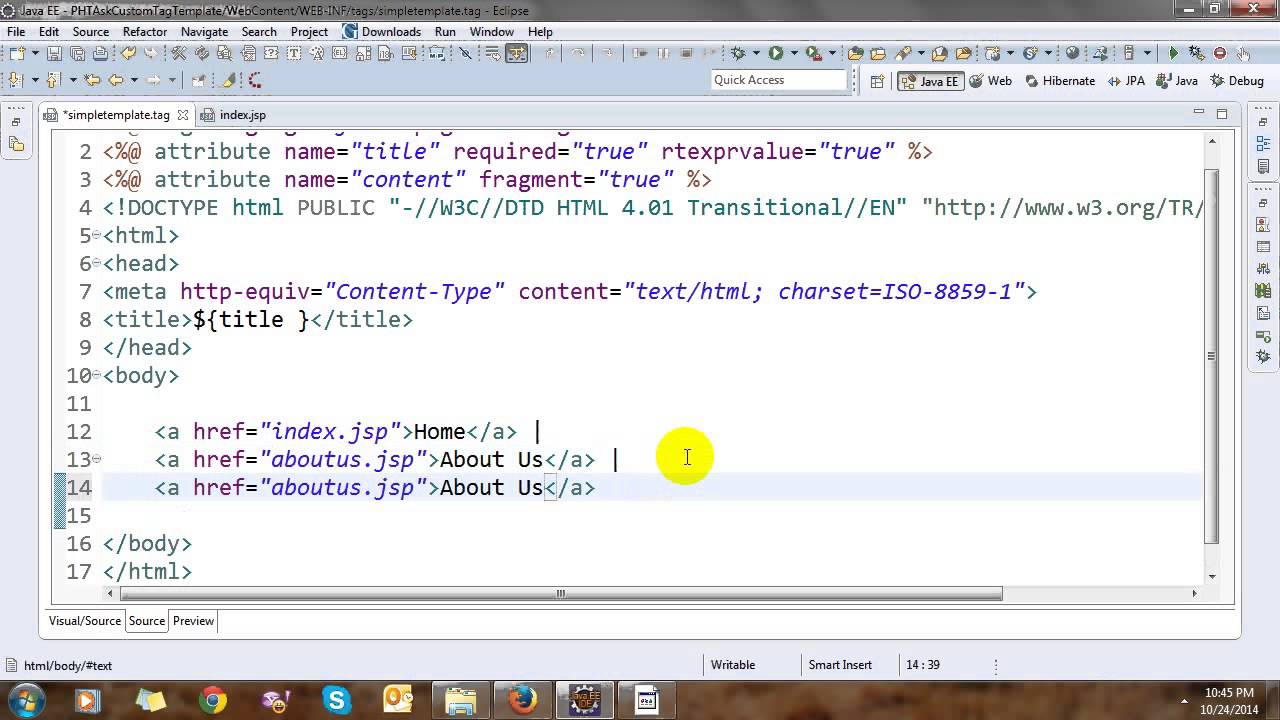Close the simpletemplate.tag editor tab
1280x720 pixels.
183,115
